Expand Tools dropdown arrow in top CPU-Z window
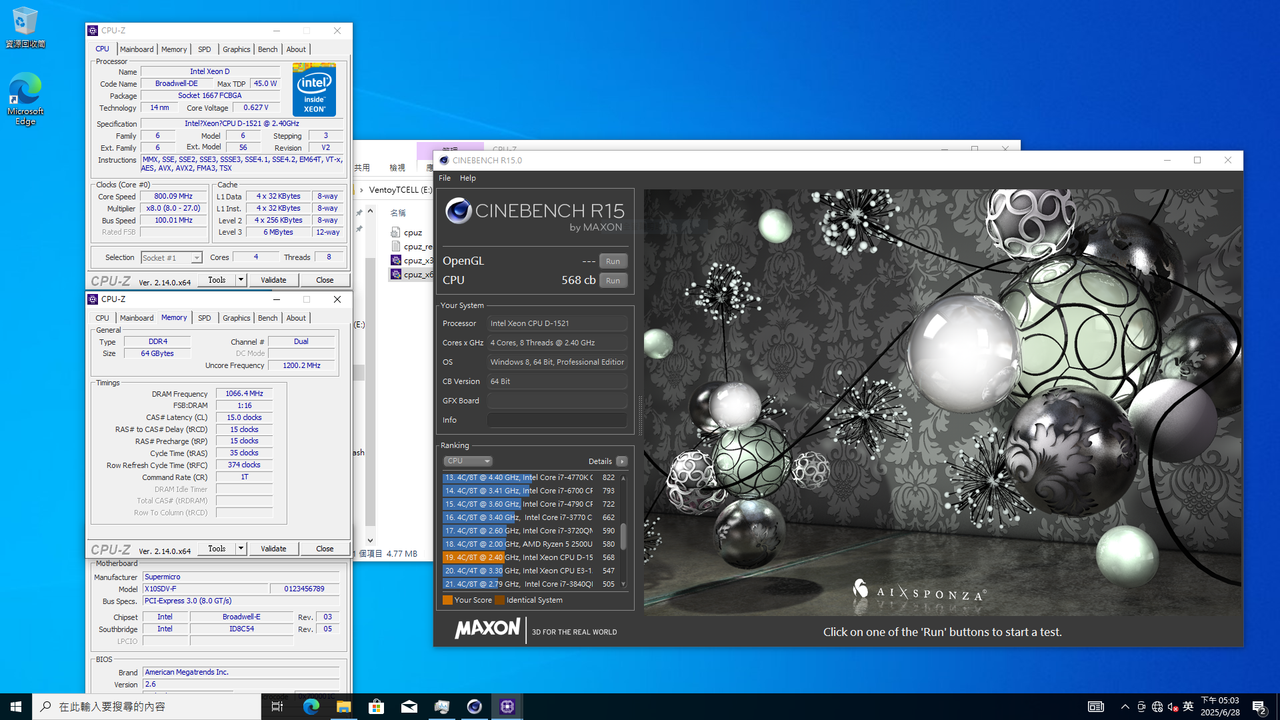The image size is (1280, 720). coord(241,280)
